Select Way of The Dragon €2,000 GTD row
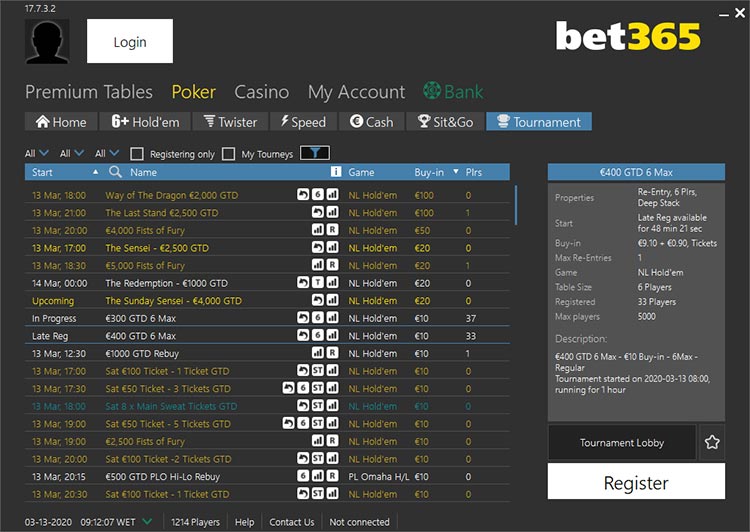The image size is (750, 532). click(267, 195)
